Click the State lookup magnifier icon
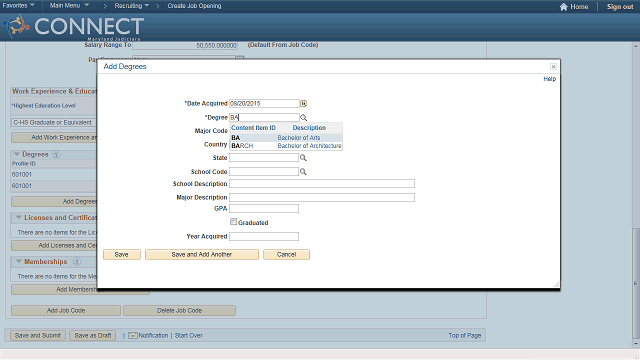This screenshot has width=640, height=360. [x=303, y=158]
